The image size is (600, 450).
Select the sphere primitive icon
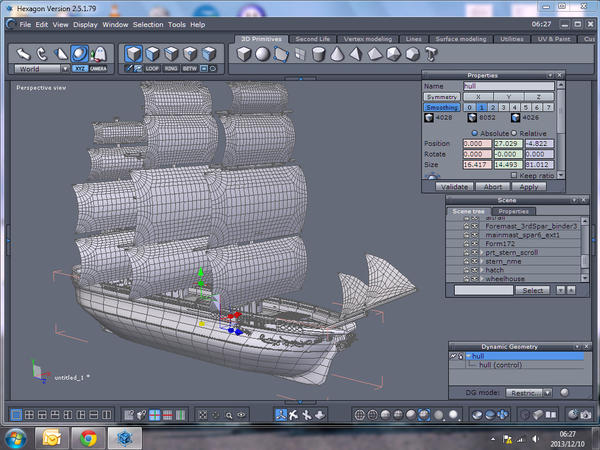click(262, 55)
